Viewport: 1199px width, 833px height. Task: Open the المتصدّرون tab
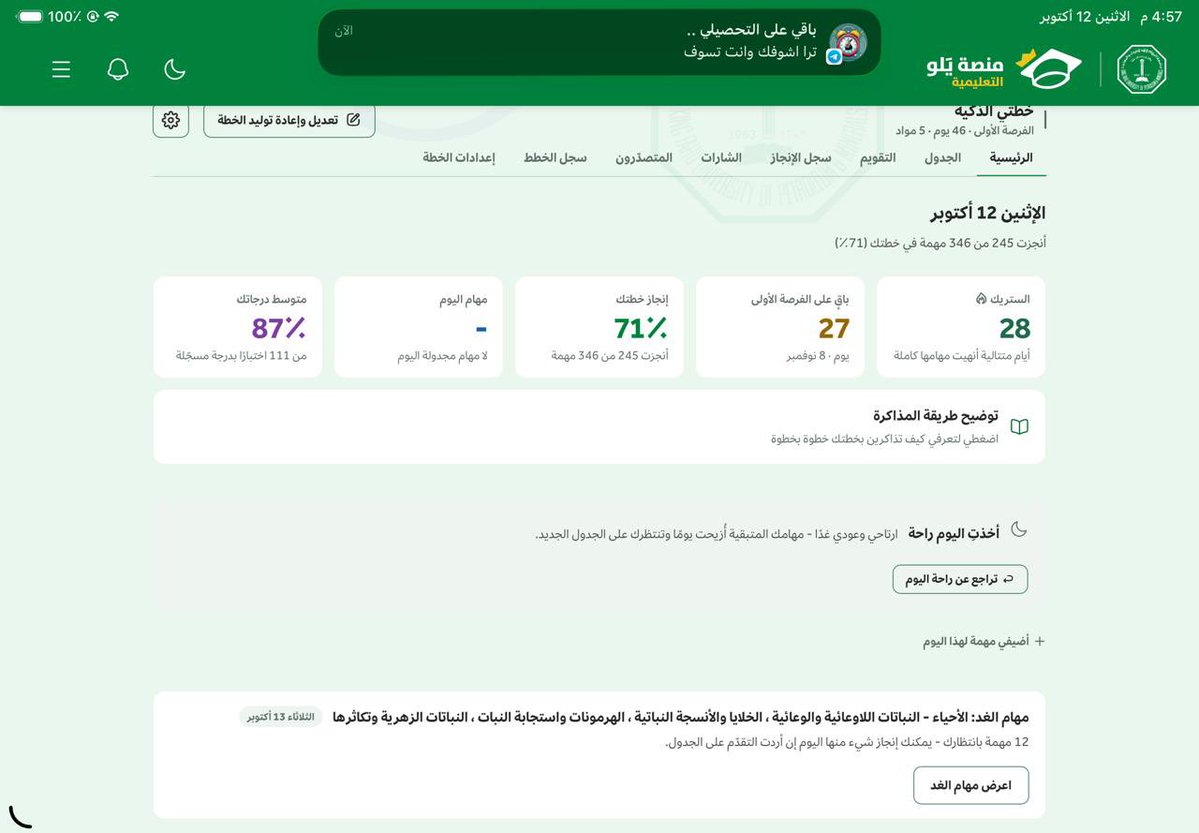[x=644, y=158]
